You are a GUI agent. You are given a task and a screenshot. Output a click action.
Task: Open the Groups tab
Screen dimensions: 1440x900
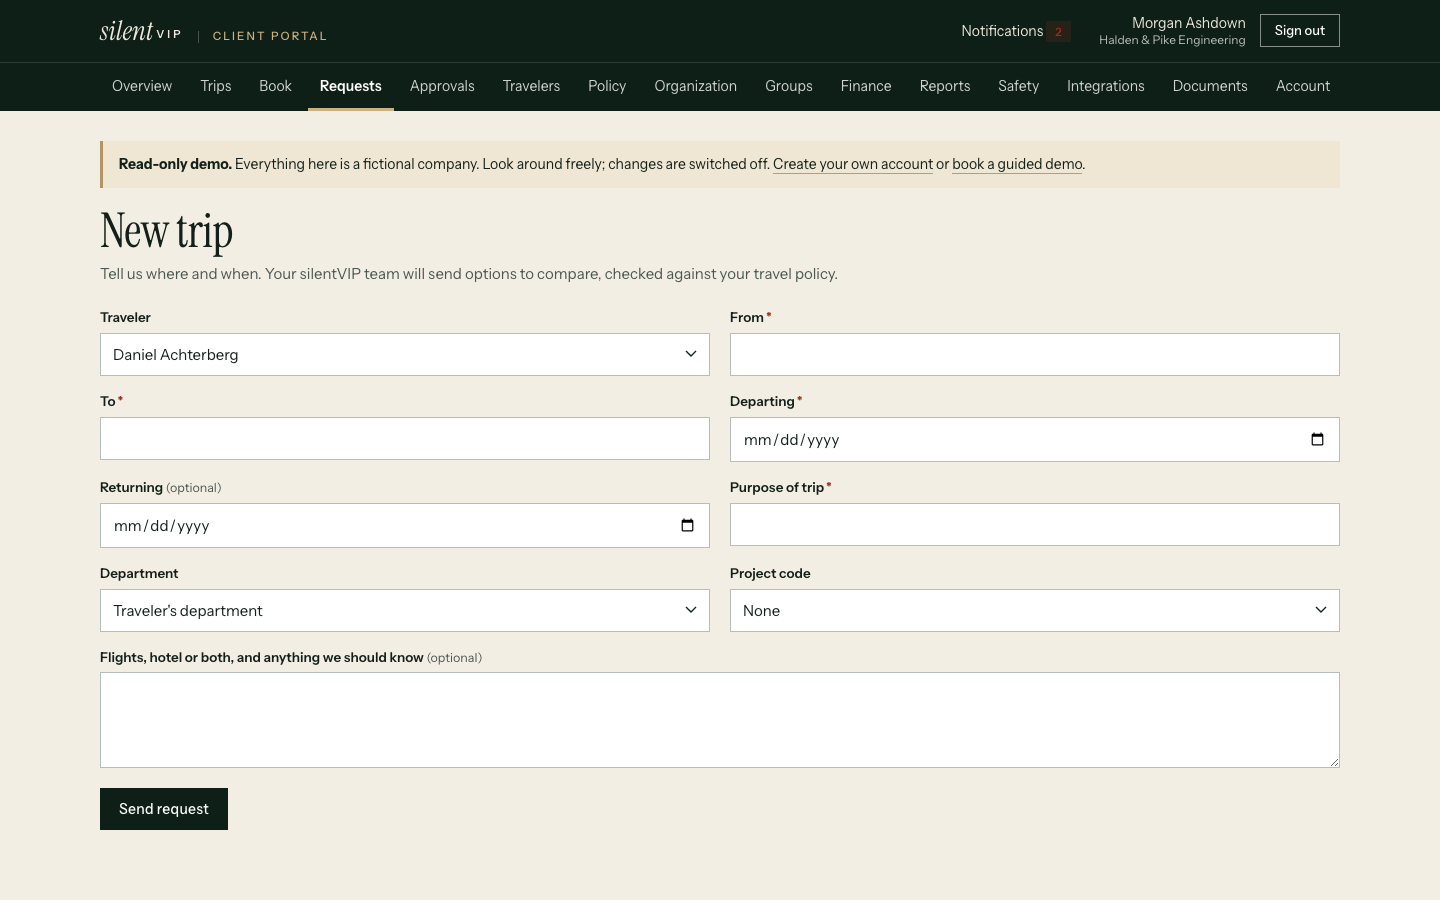point(789,86)
